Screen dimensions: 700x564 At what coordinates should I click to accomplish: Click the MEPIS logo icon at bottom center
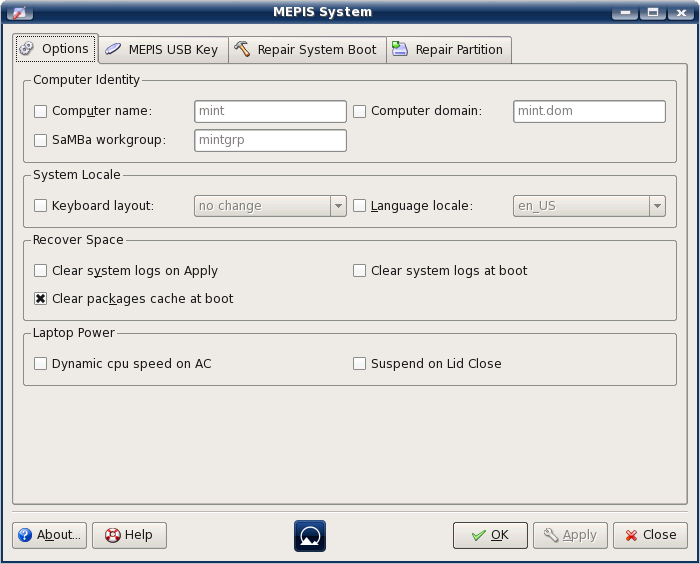[x=310, y=535]
